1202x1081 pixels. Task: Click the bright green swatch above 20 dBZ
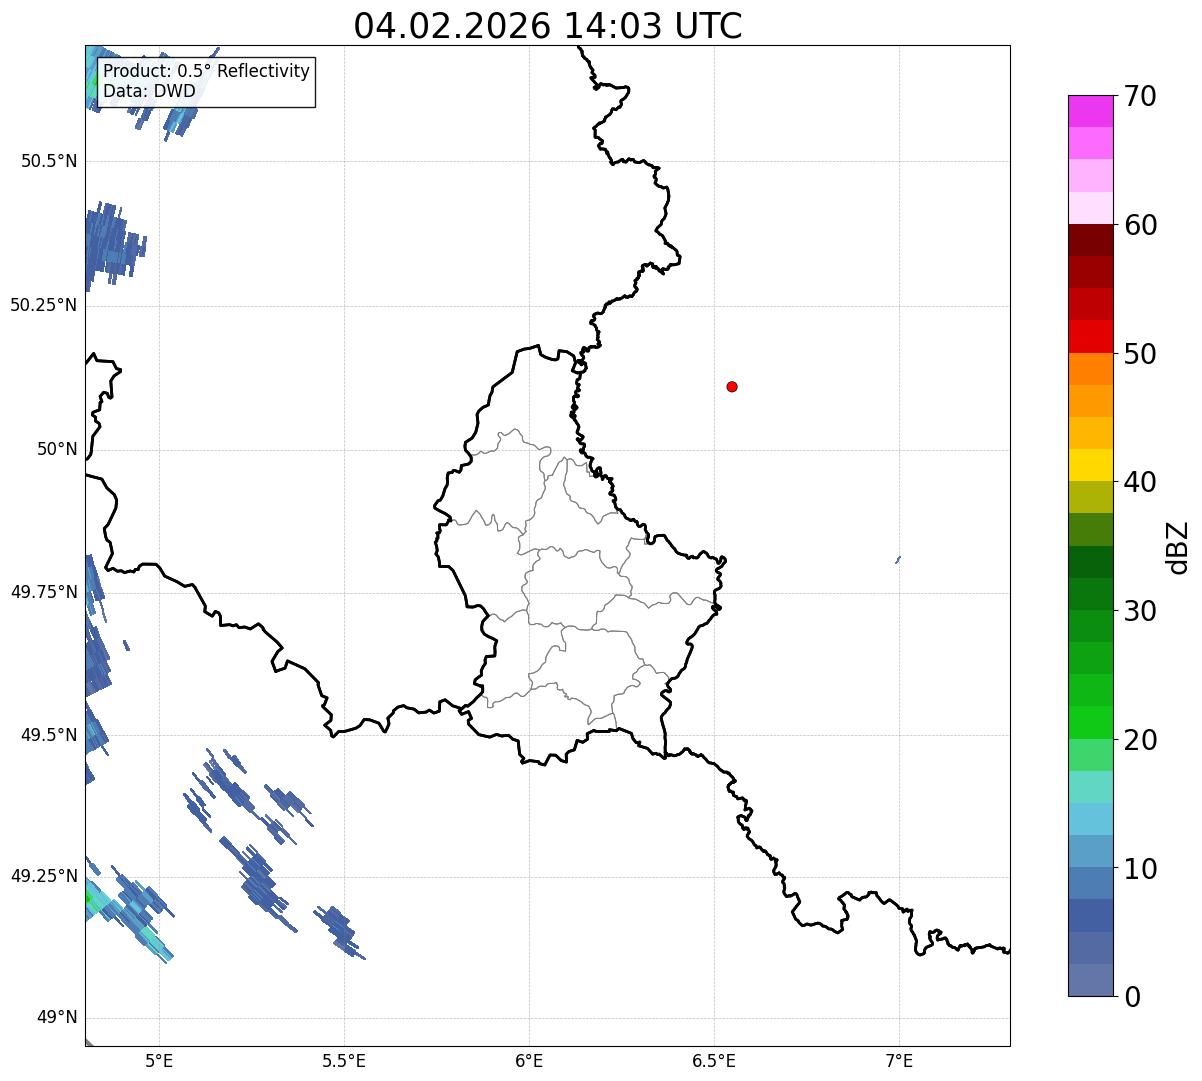[1090, 723]
